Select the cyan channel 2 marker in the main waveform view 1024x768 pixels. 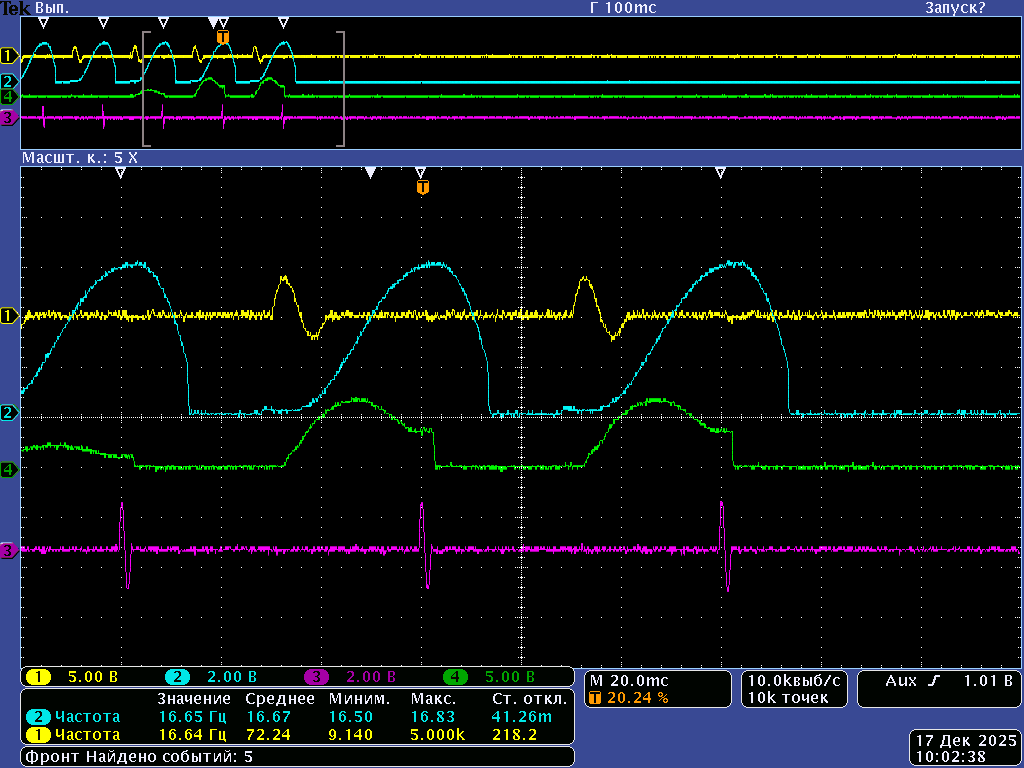coord(9,413)
